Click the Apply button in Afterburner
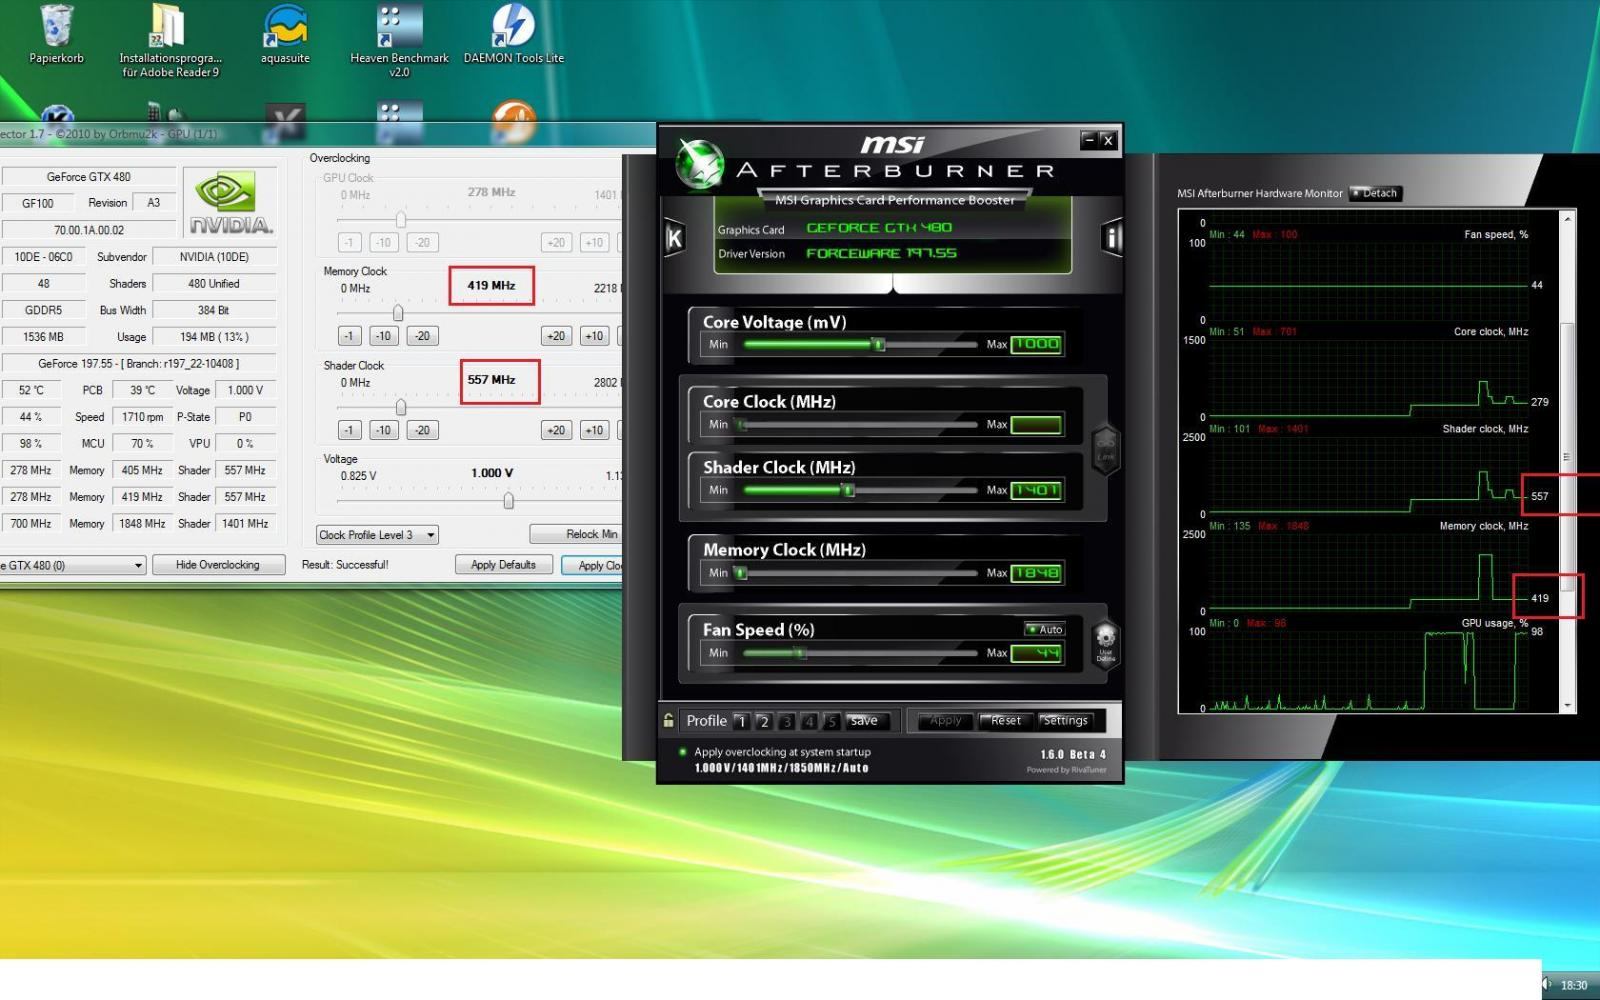Image resolution: width=1600 pixels, height=1000 pixels. [945, 721]
